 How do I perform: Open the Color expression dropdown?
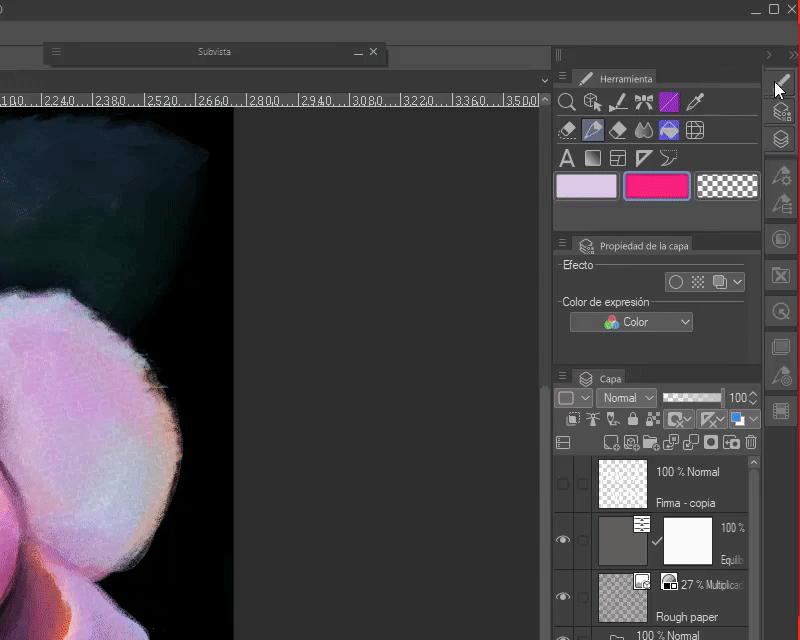pyautogui.click(x=631, y=322)
